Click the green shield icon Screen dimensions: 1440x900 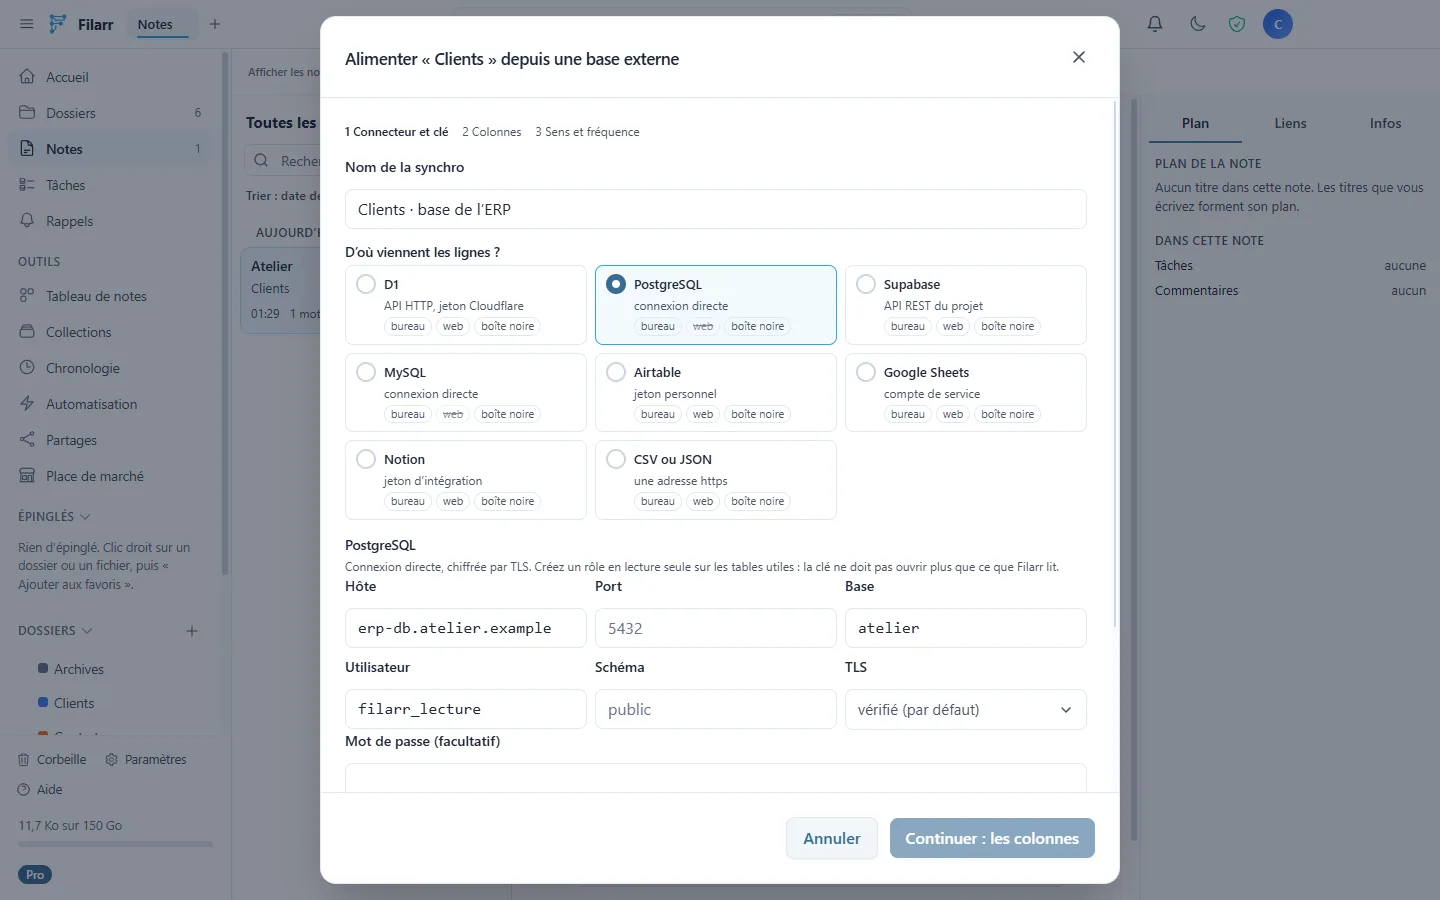pos(1237,24)
